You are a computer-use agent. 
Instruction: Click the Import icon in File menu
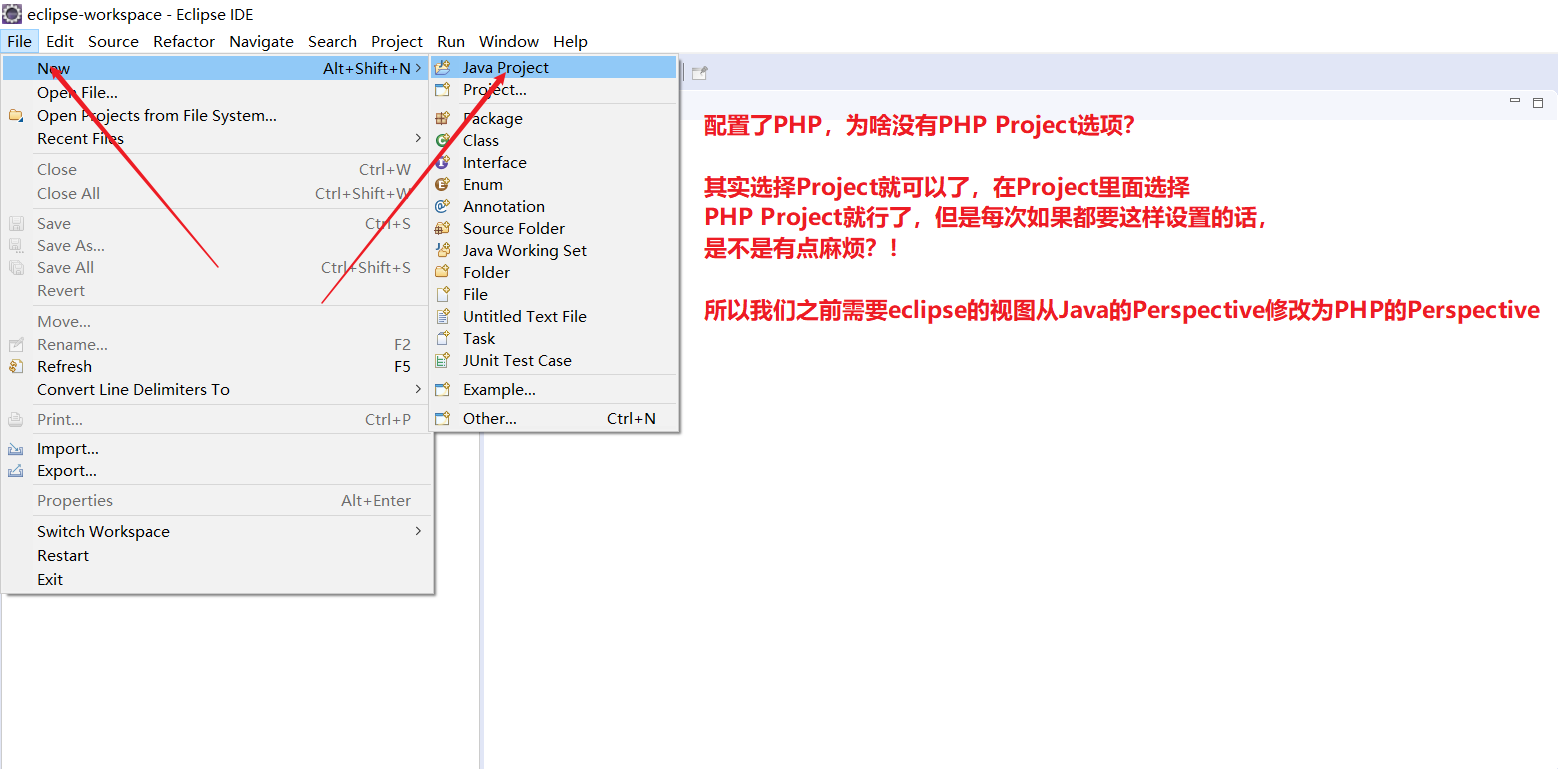click(16, 449)
